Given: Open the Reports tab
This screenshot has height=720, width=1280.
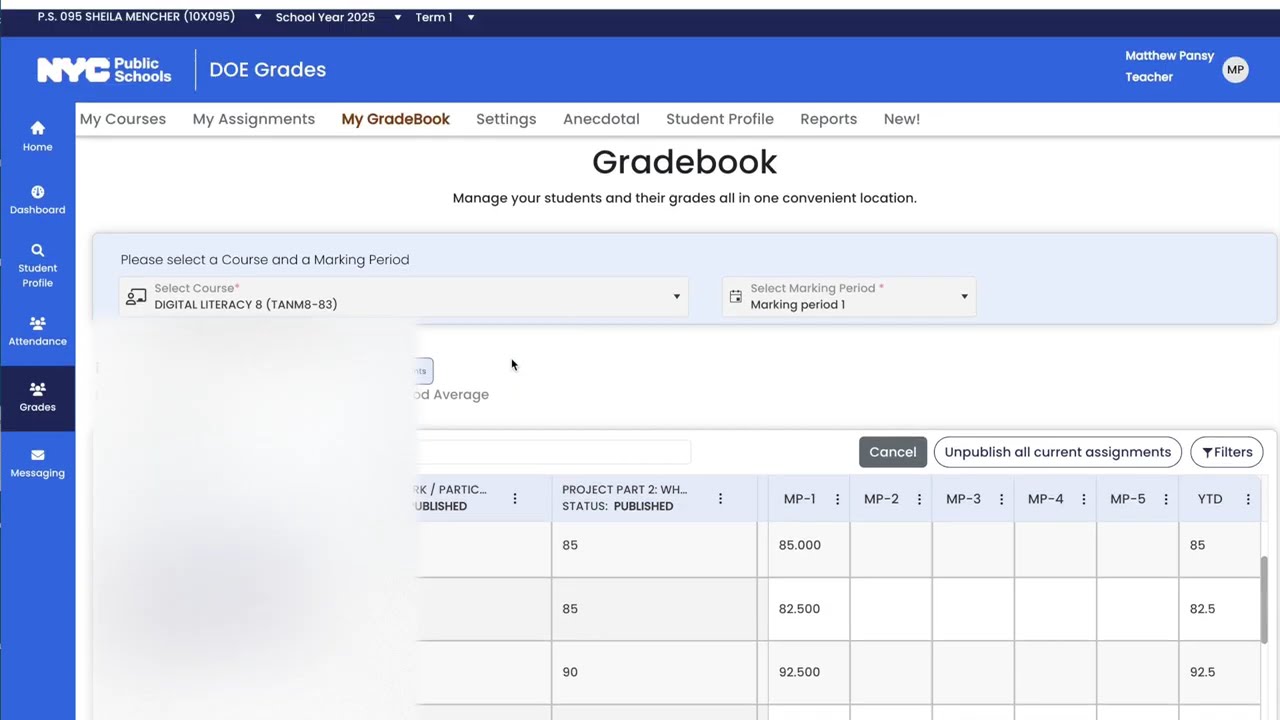Looking at the screenshot, I should pos(829,119).
